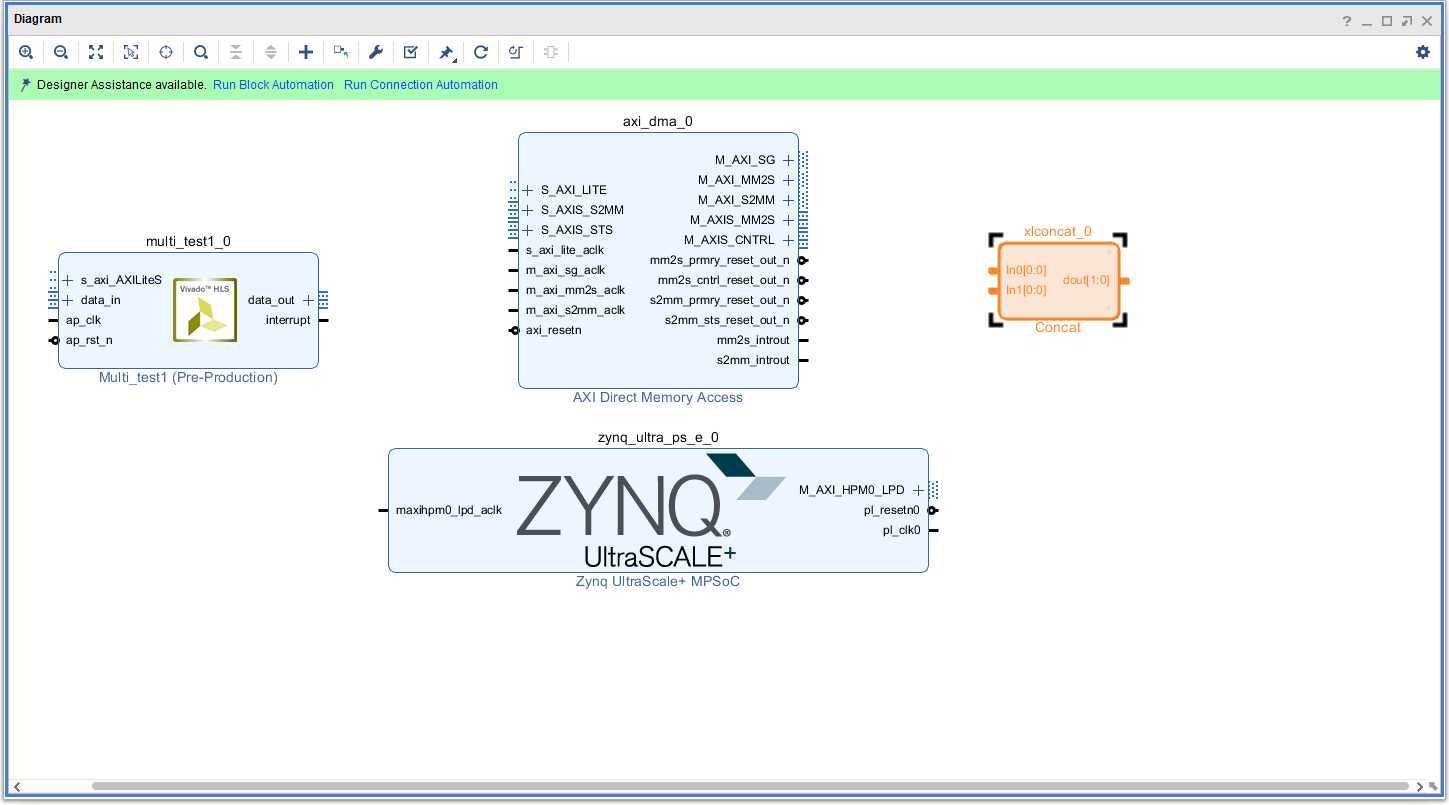The image size is (1449, 805).
Task: Click the pin toolbar icon
Action: [447, 52]
